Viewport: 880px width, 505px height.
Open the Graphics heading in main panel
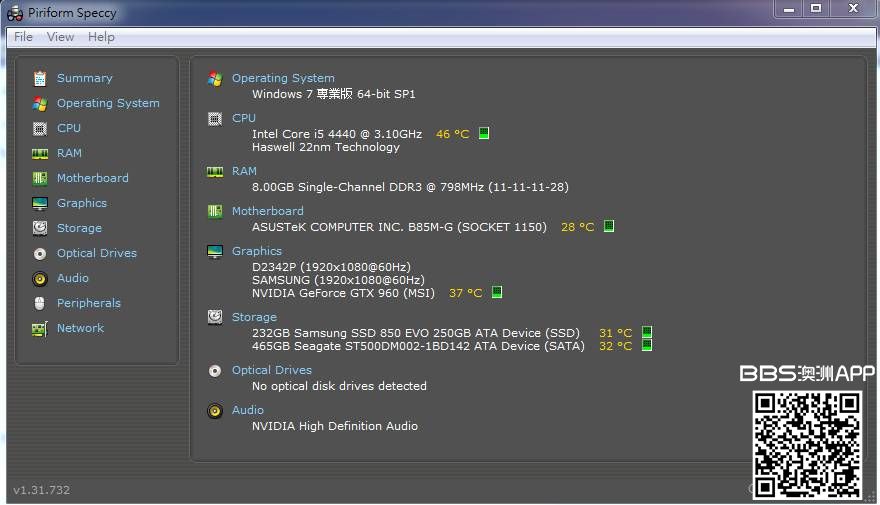pyautogui.click(x=257, y=251)
